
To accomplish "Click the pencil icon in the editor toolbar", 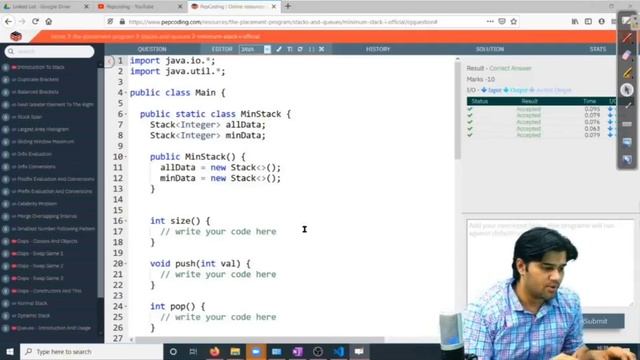I will click(x=279, y=49).
